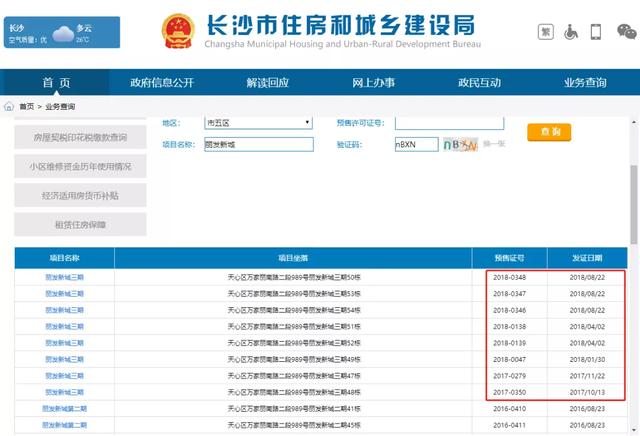Open the mobile phone version icon
Screen dimensions: 640x436
[596, 32]
